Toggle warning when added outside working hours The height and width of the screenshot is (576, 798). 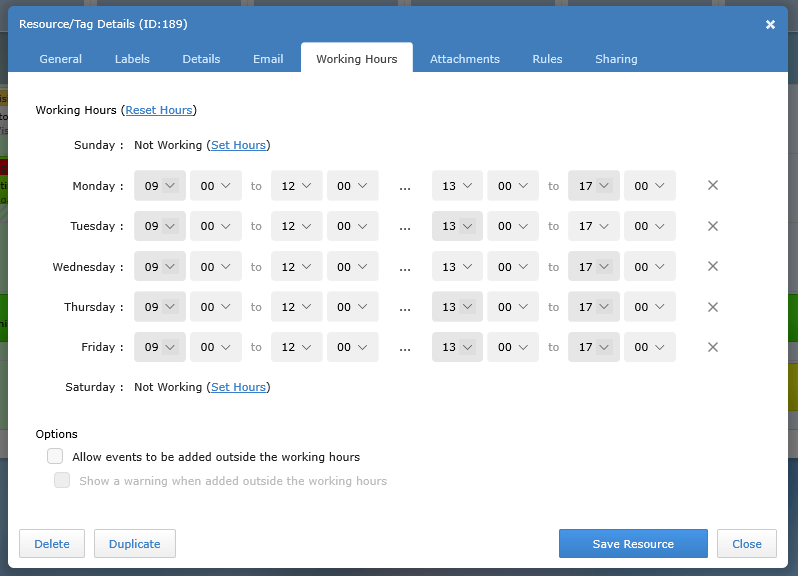(x=62, y=480)
